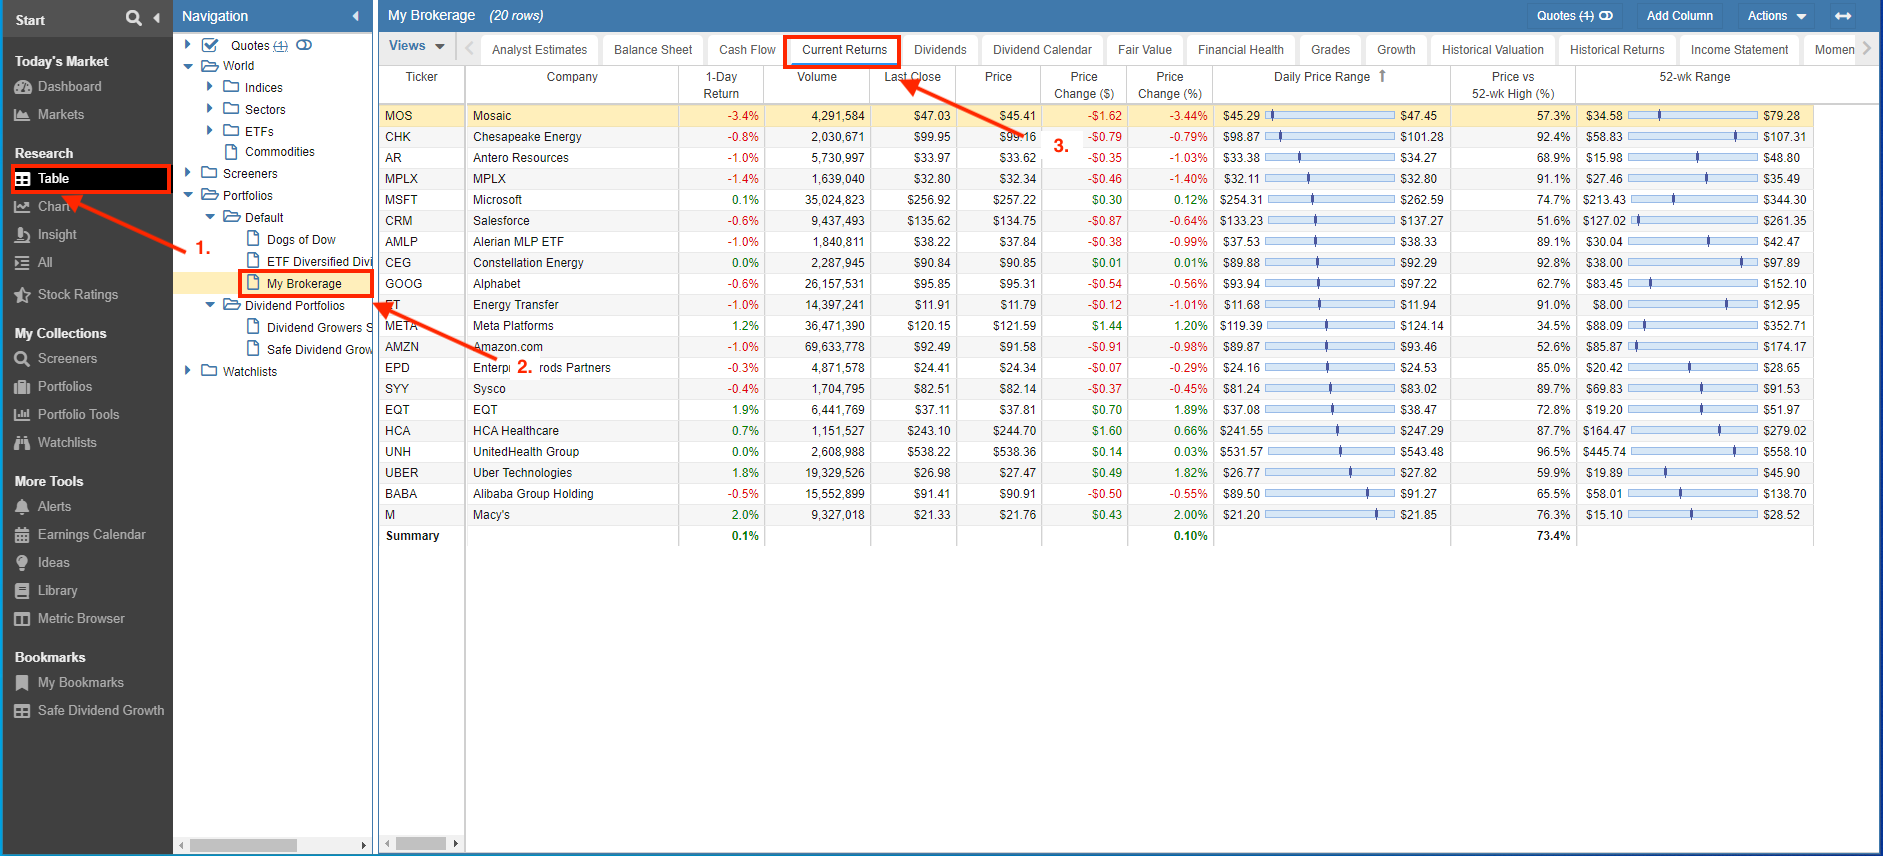Select the Current Returns tab

point(844,50)
